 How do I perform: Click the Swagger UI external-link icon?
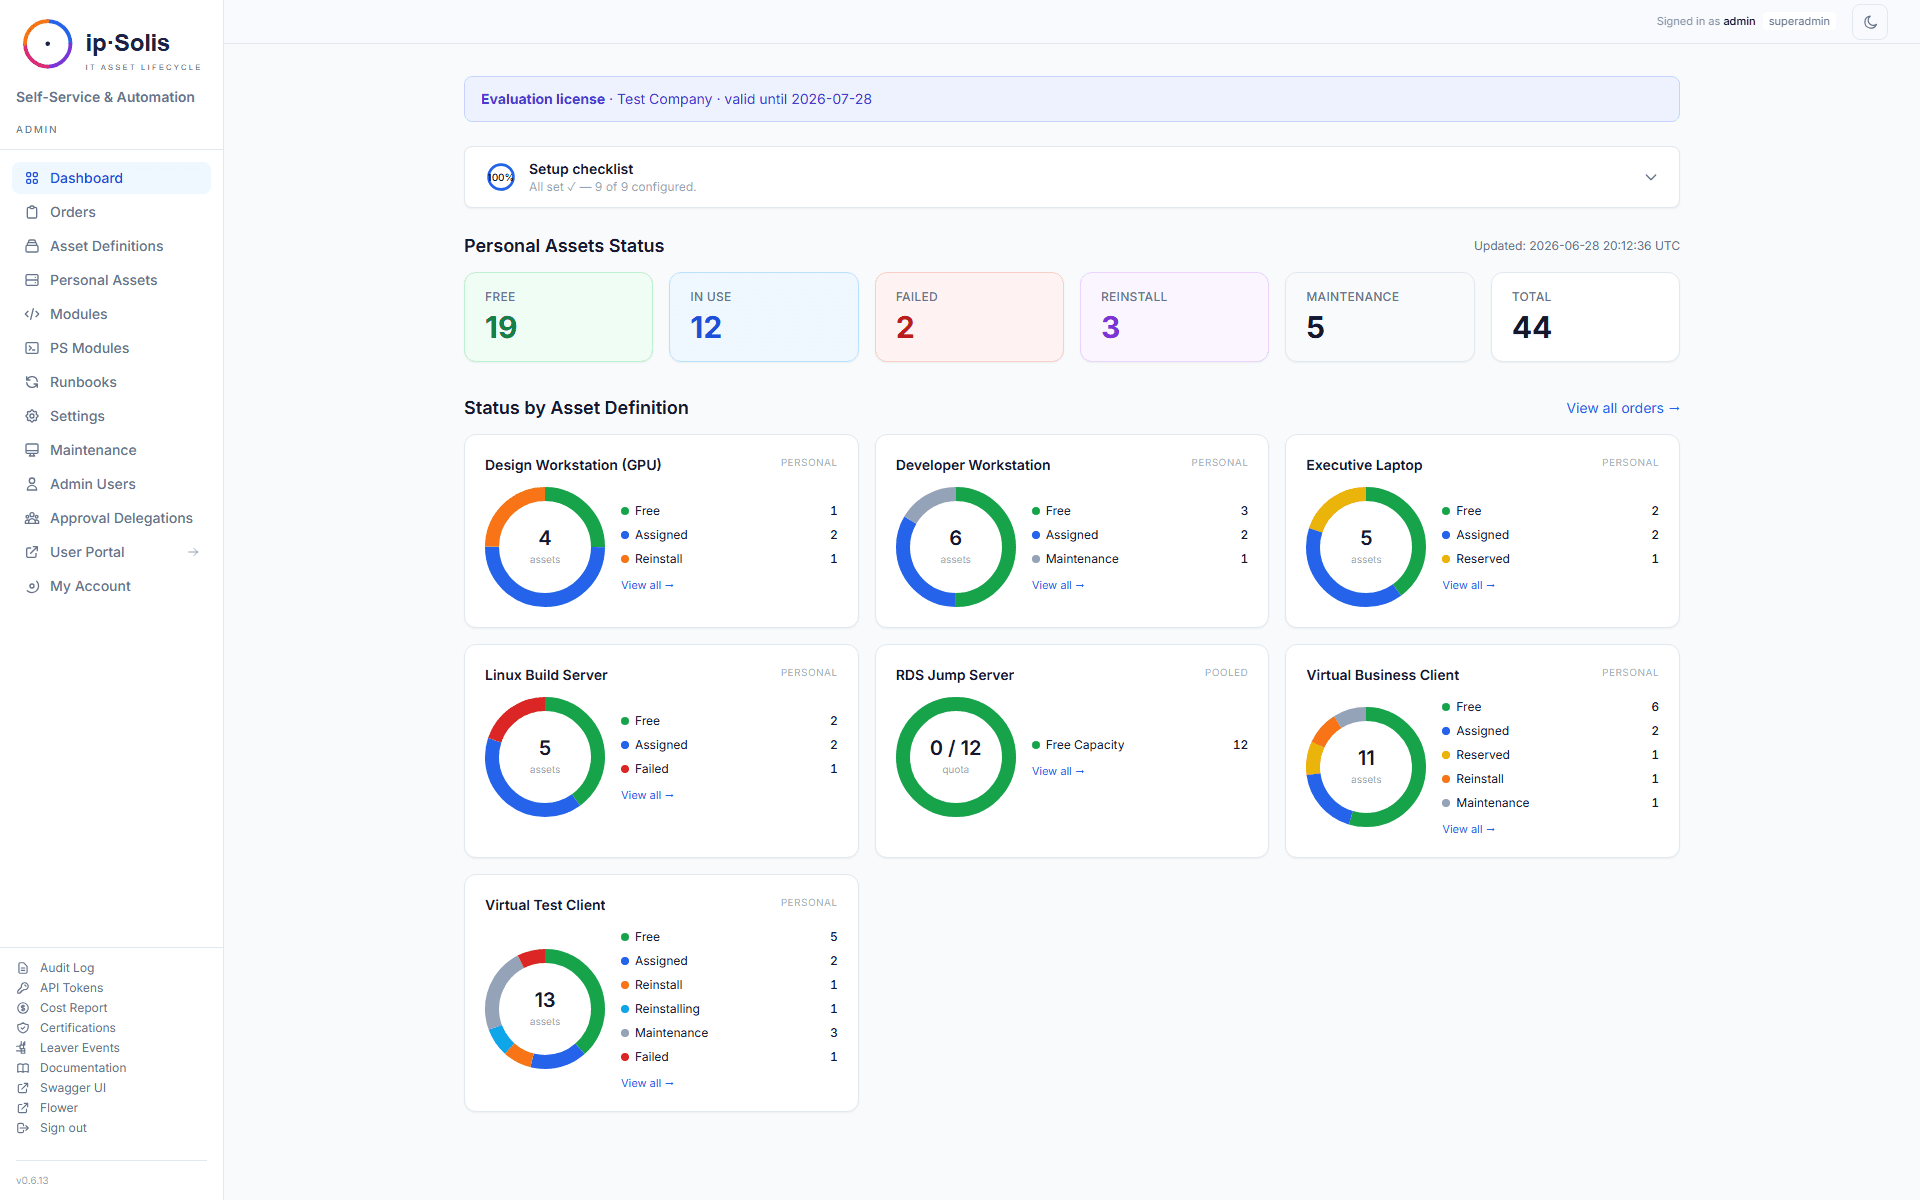[x=23, y=1088]
